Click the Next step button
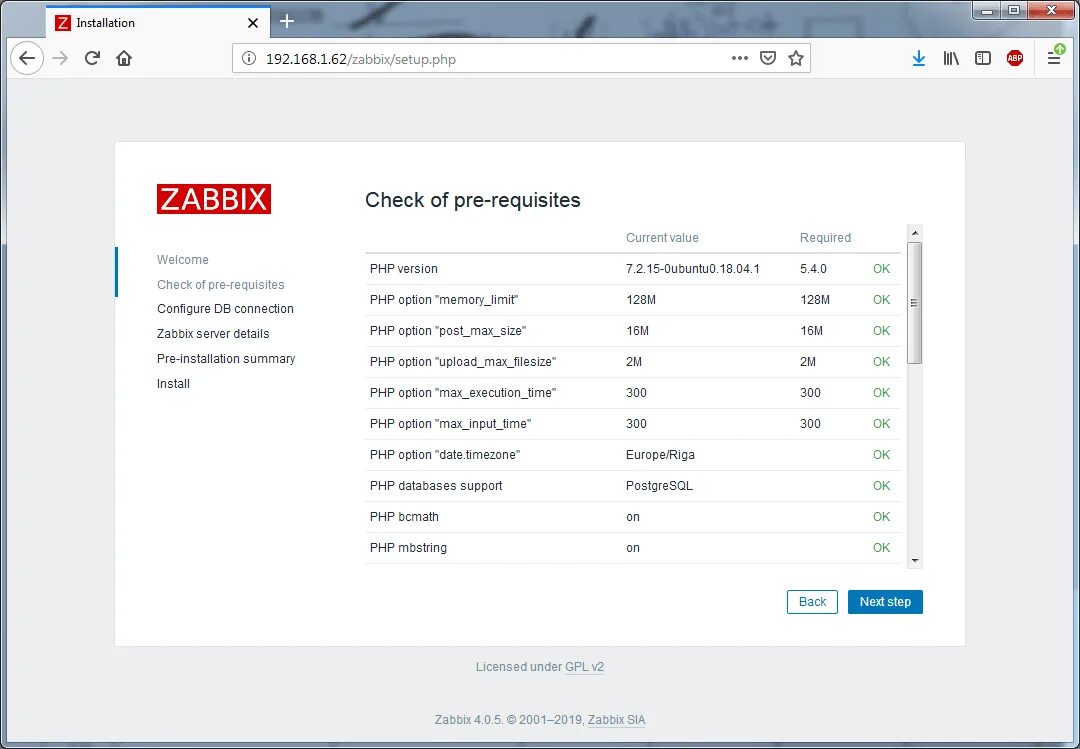 (x=885, y=602)
